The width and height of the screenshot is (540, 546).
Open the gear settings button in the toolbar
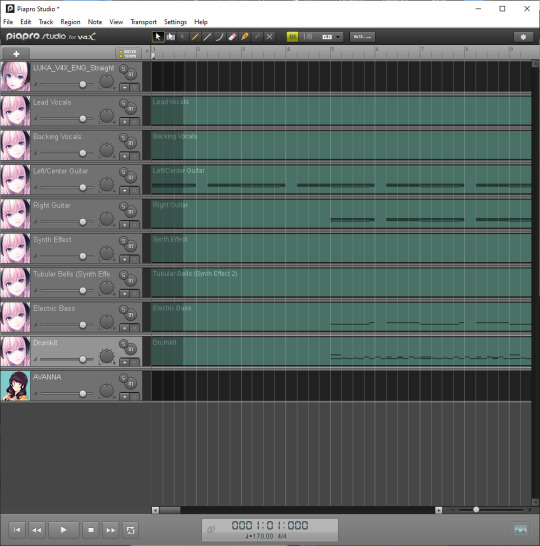(523, 37)
